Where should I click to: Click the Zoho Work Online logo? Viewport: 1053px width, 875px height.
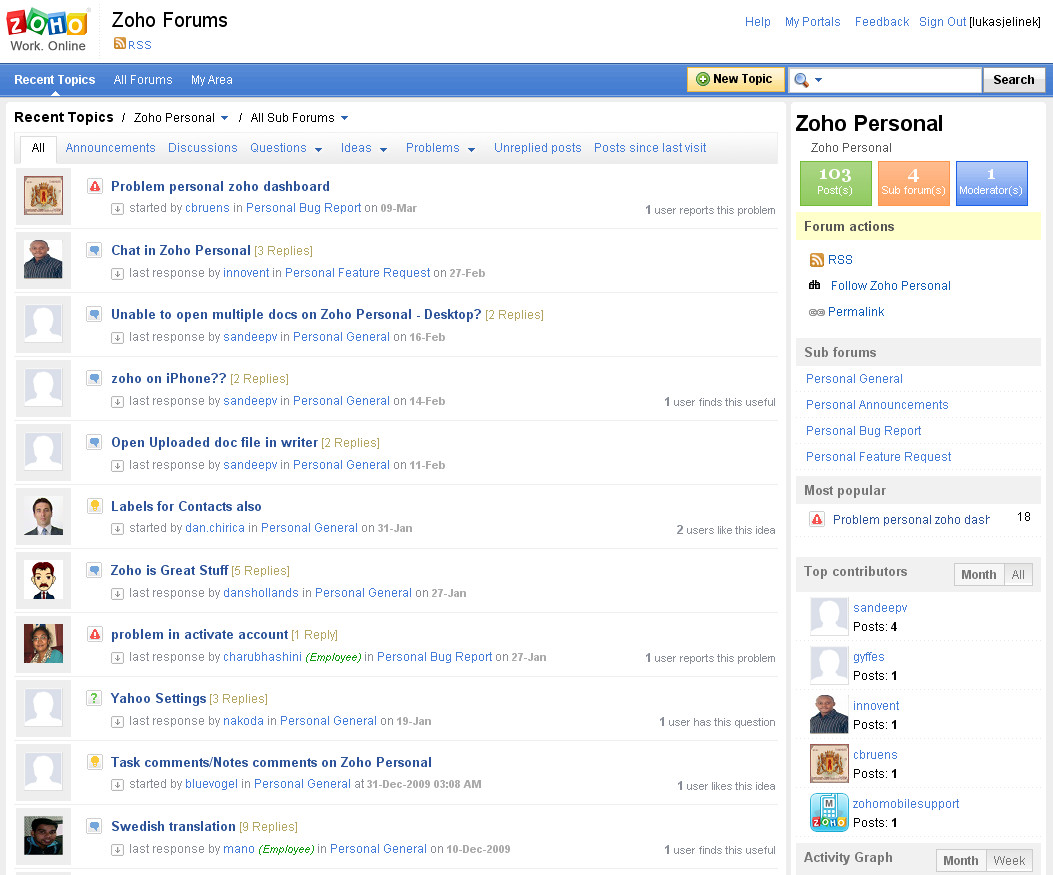point(48,30)
